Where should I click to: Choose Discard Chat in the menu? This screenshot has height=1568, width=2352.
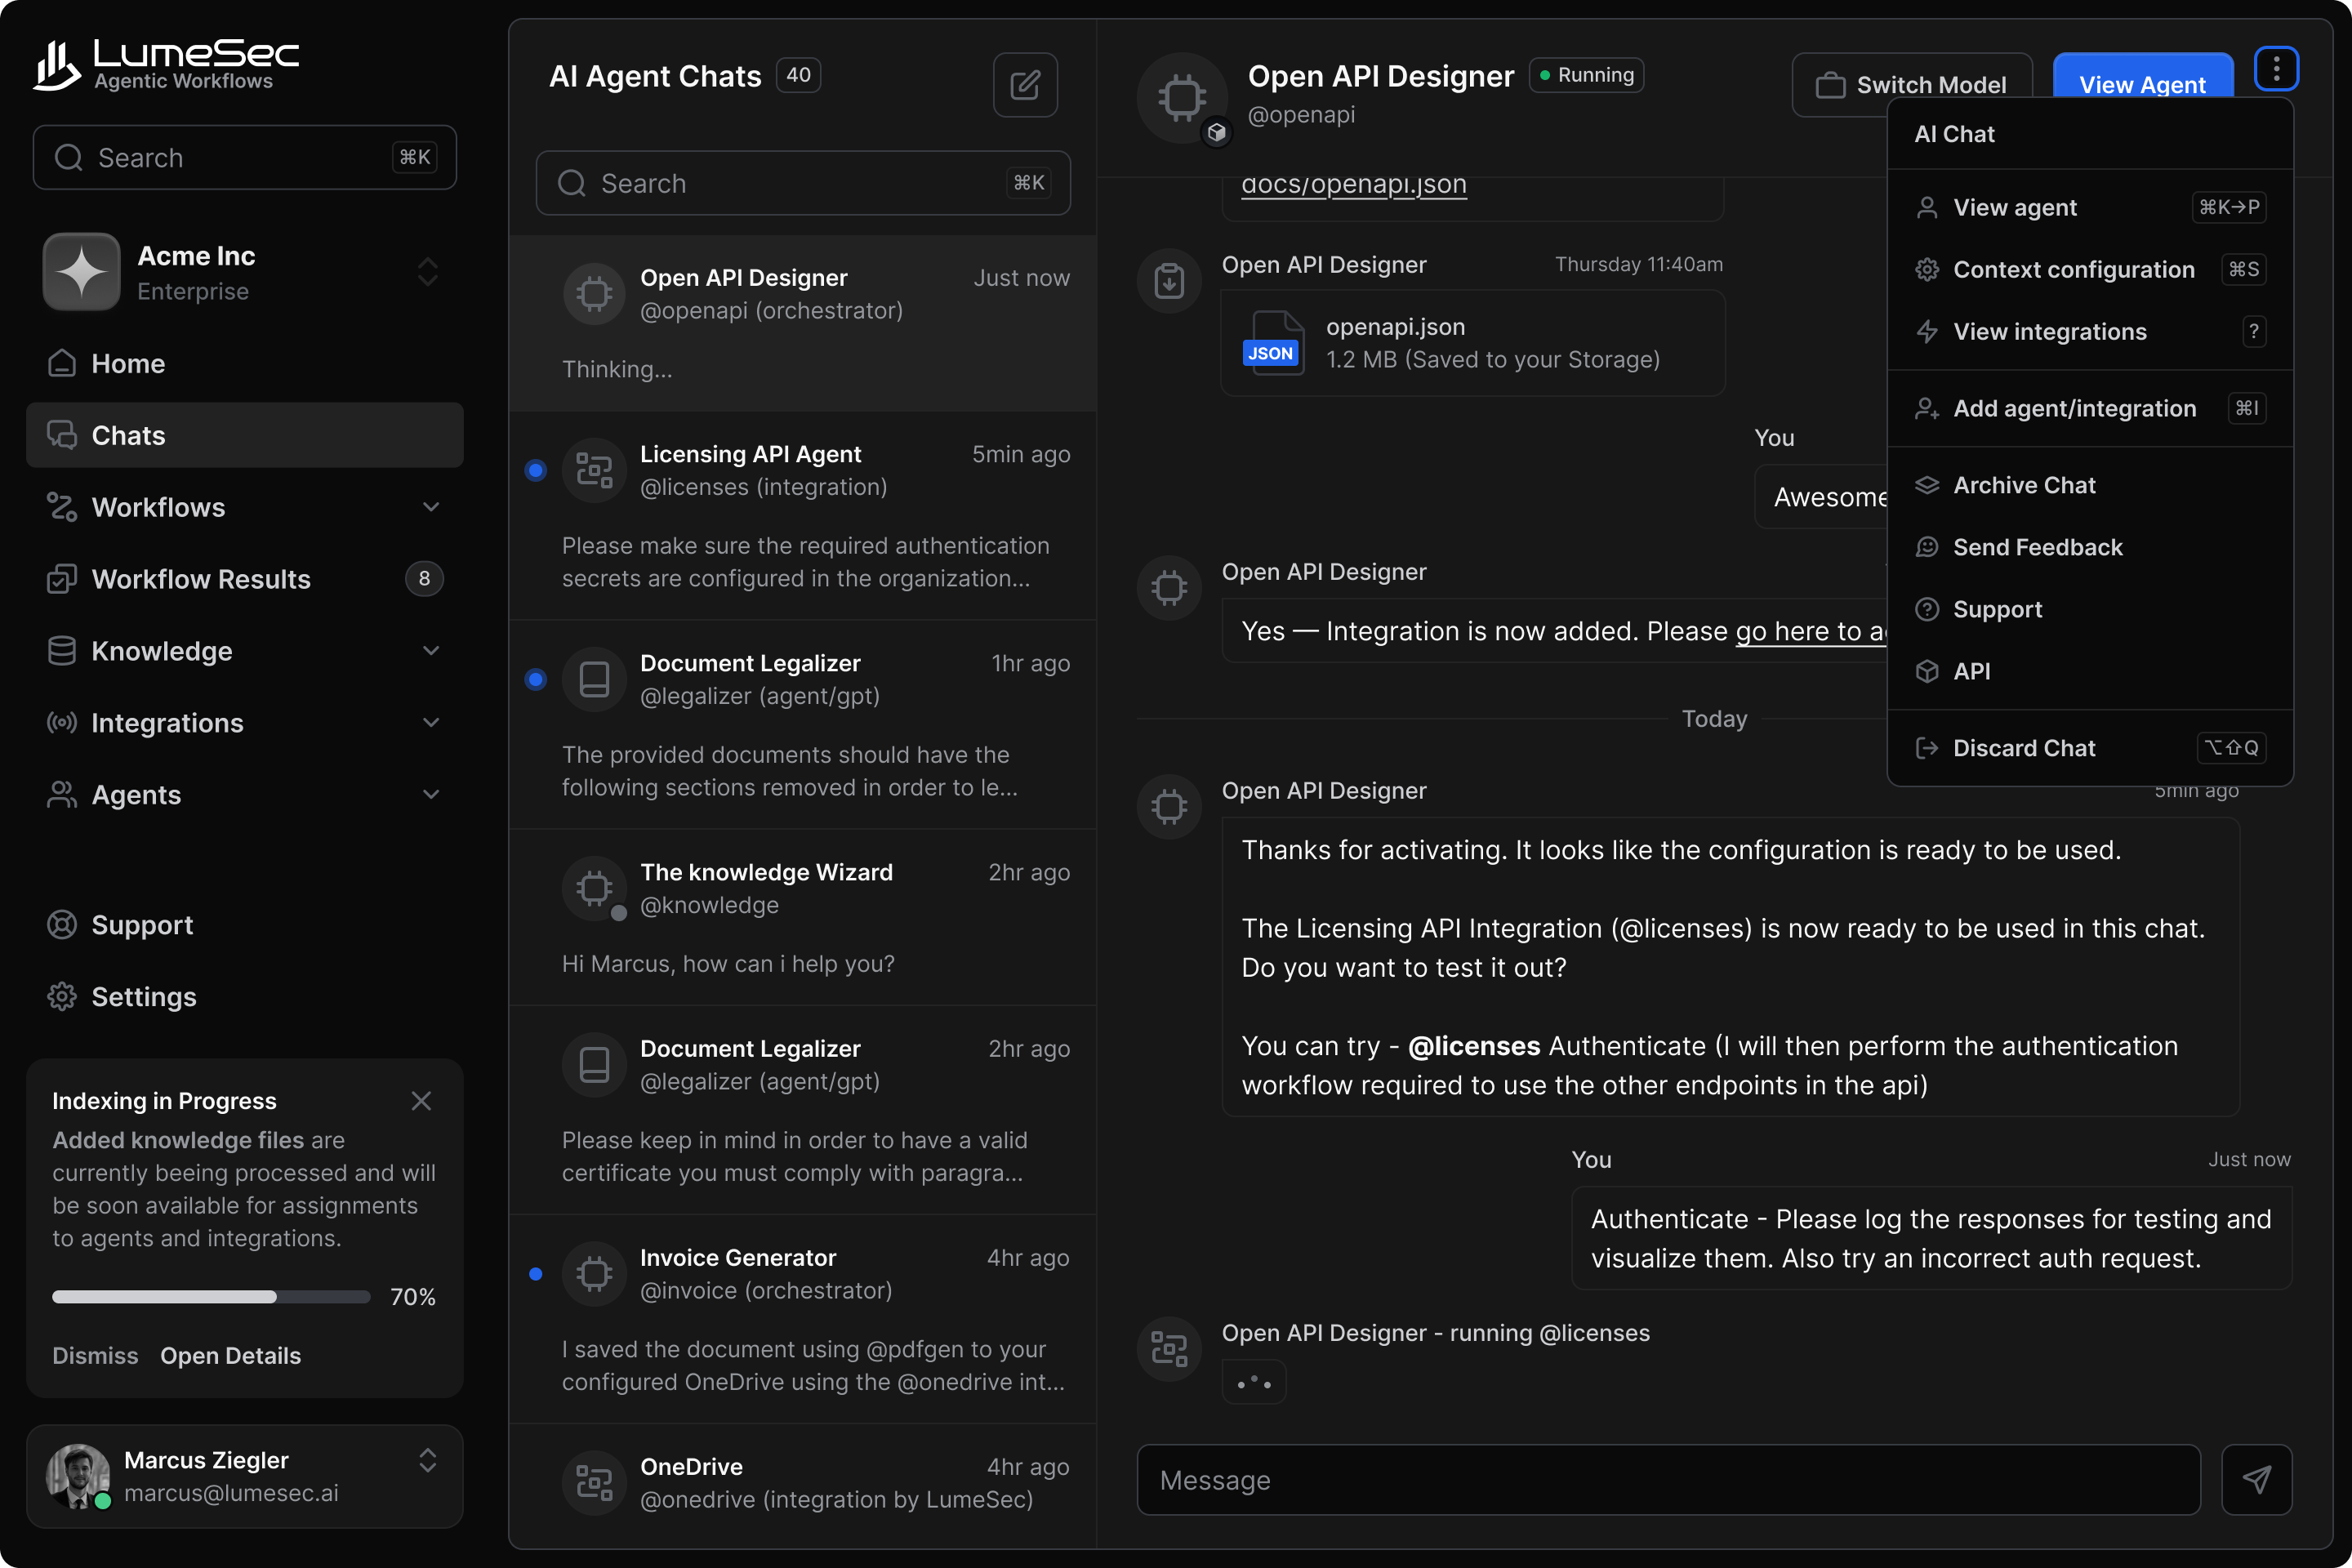(2090, 748)
